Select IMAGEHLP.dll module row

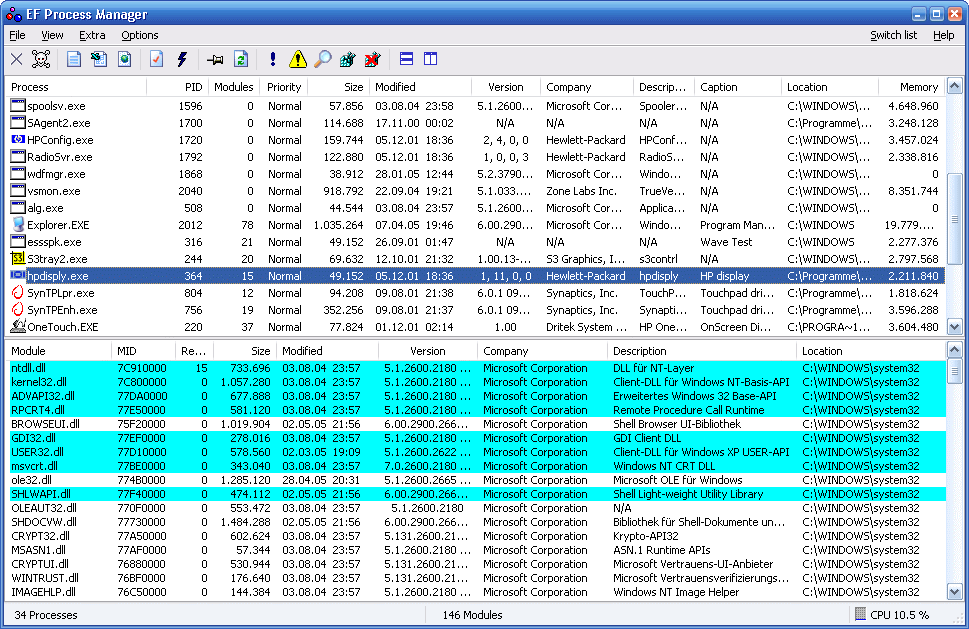pos(476,592)
